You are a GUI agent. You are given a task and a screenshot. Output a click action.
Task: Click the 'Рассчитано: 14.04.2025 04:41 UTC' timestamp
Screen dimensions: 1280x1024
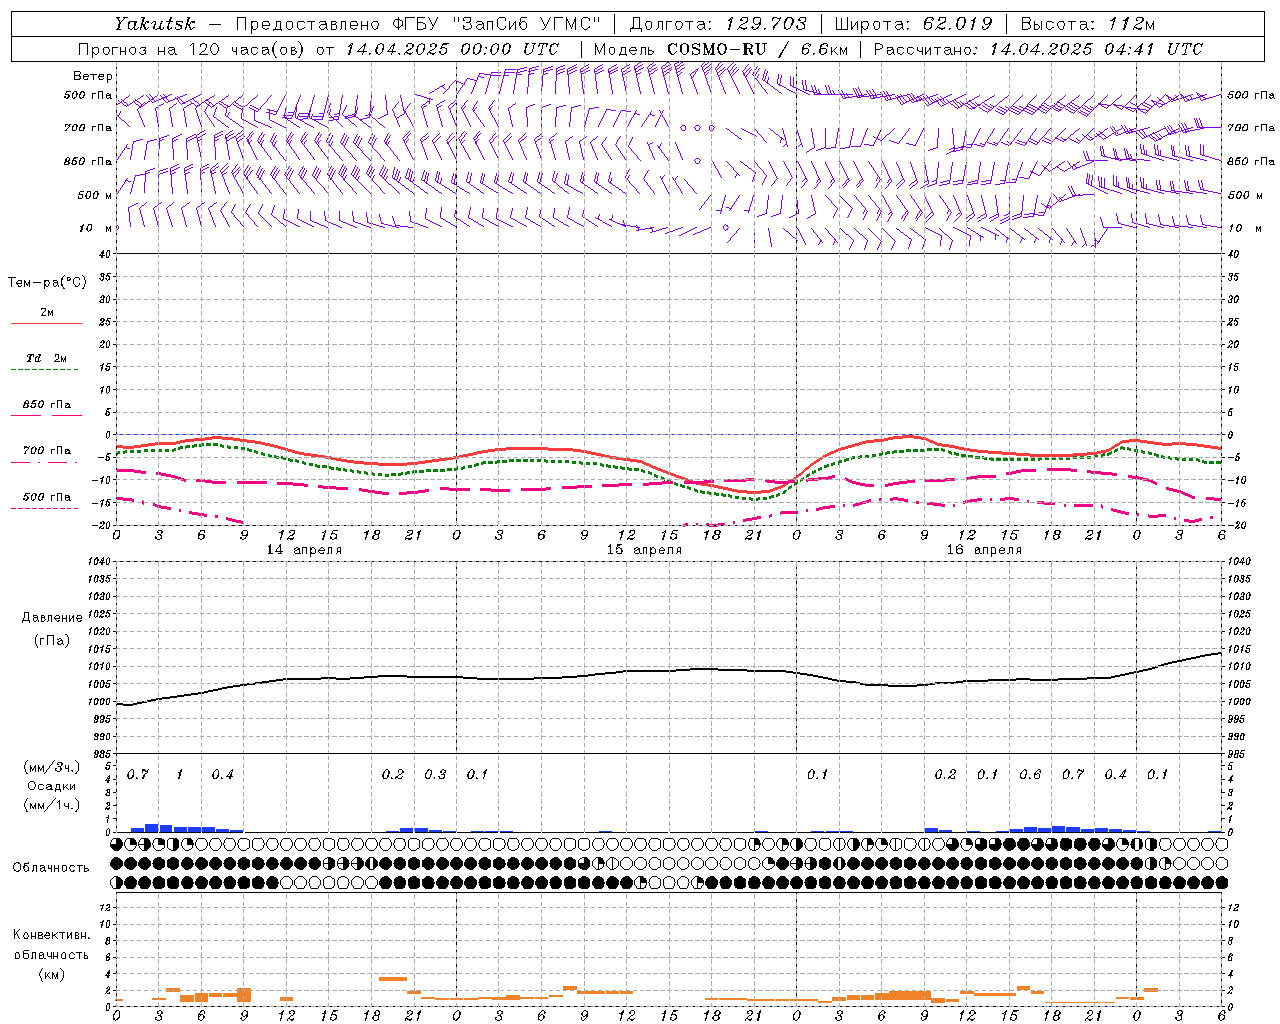1038,49
